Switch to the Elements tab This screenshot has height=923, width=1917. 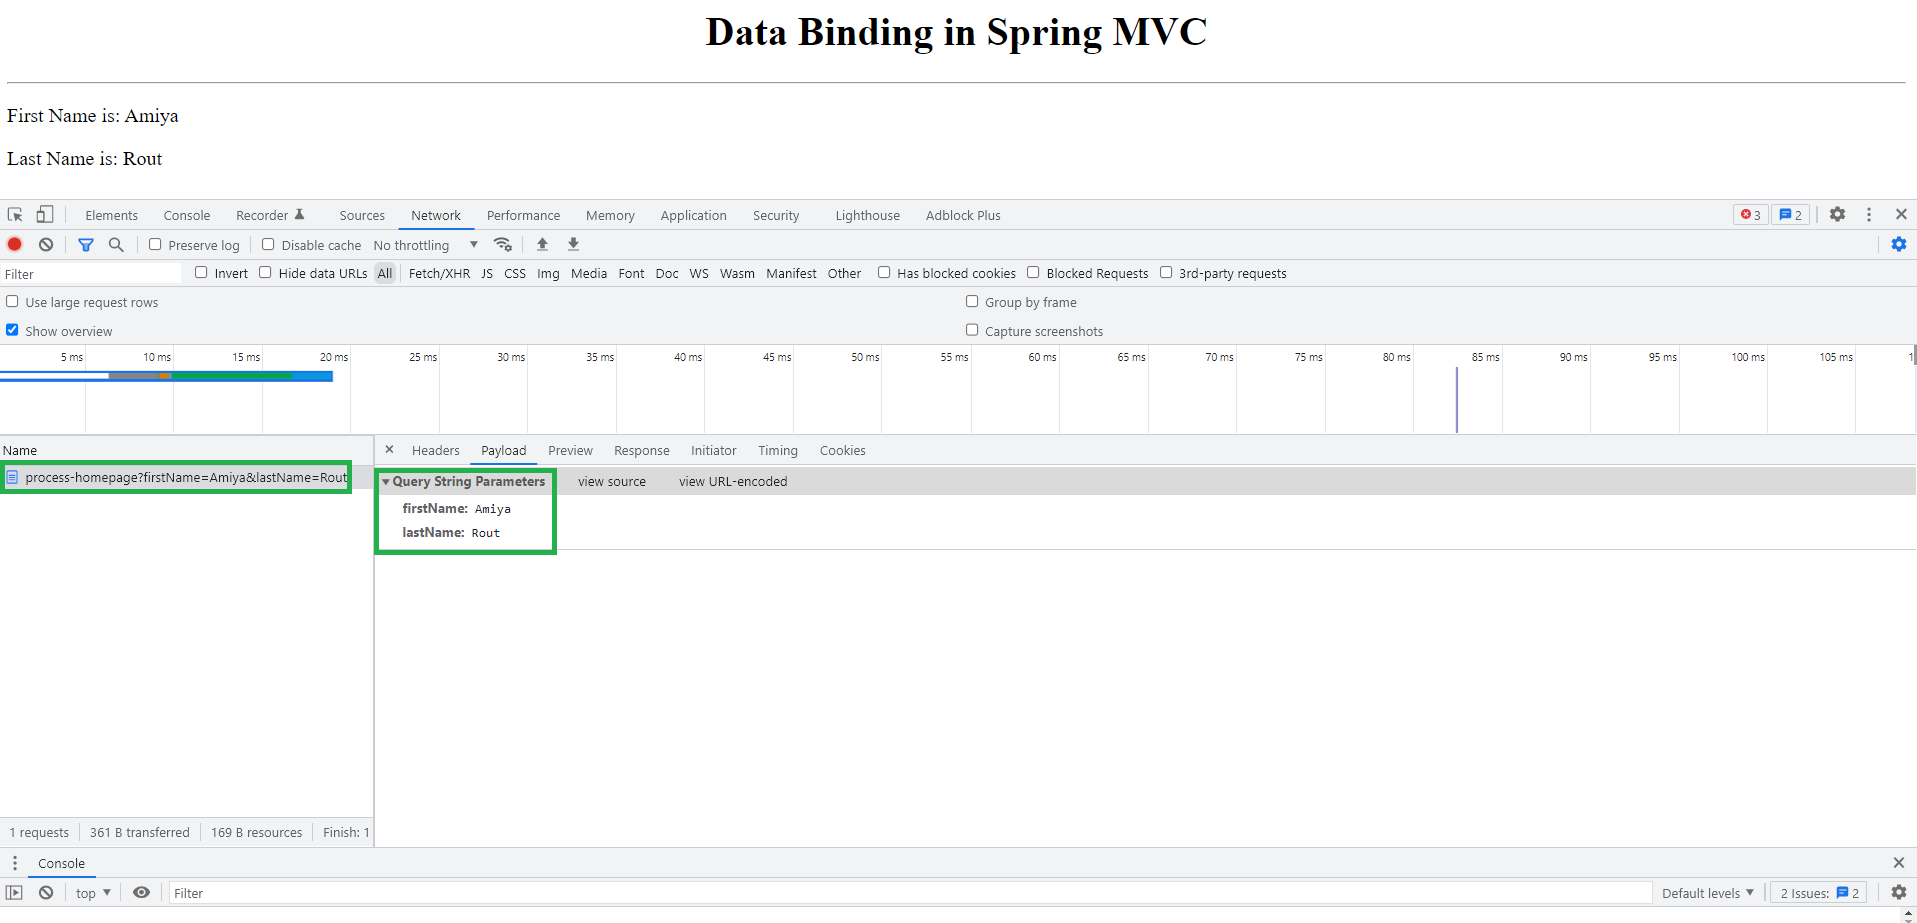click(112, 215)
